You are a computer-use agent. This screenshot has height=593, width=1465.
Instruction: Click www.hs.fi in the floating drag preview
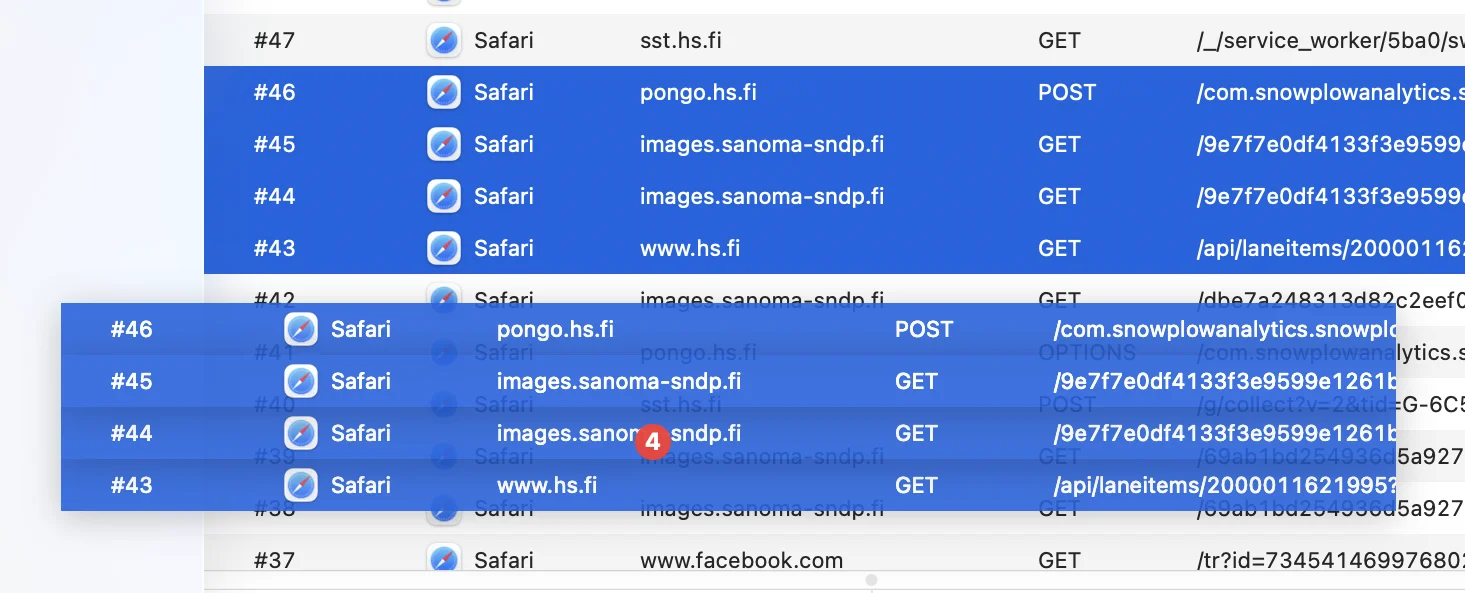547,485
